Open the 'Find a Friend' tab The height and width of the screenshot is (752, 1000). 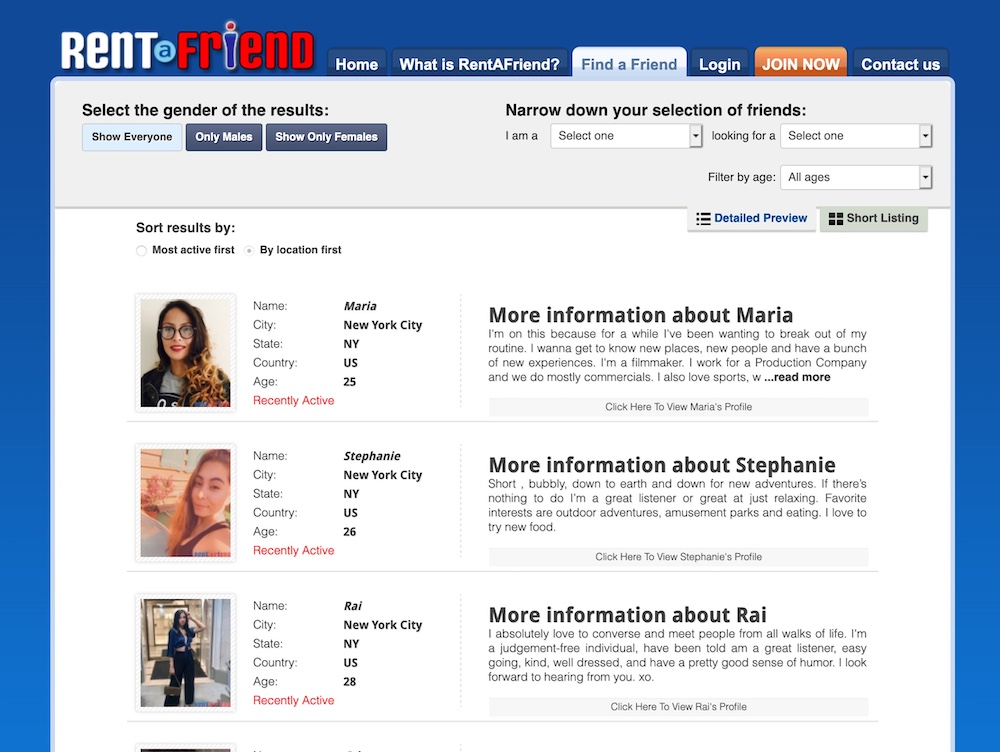point(628,63)
